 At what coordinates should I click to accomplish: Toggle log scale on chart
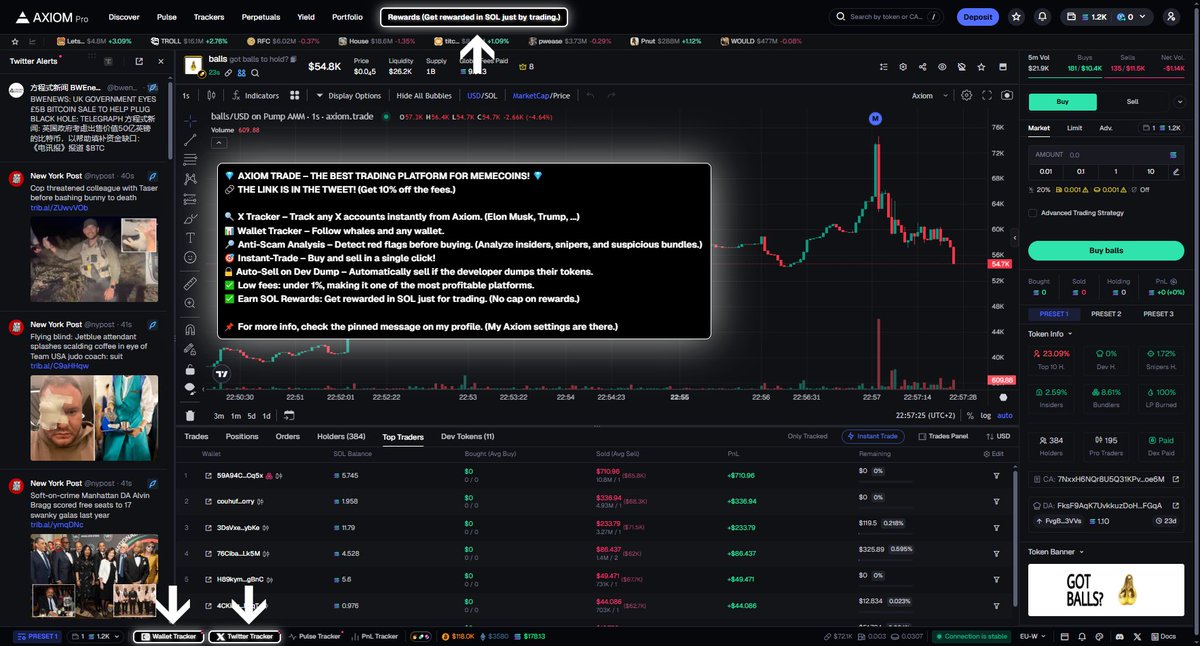(987, 415)
